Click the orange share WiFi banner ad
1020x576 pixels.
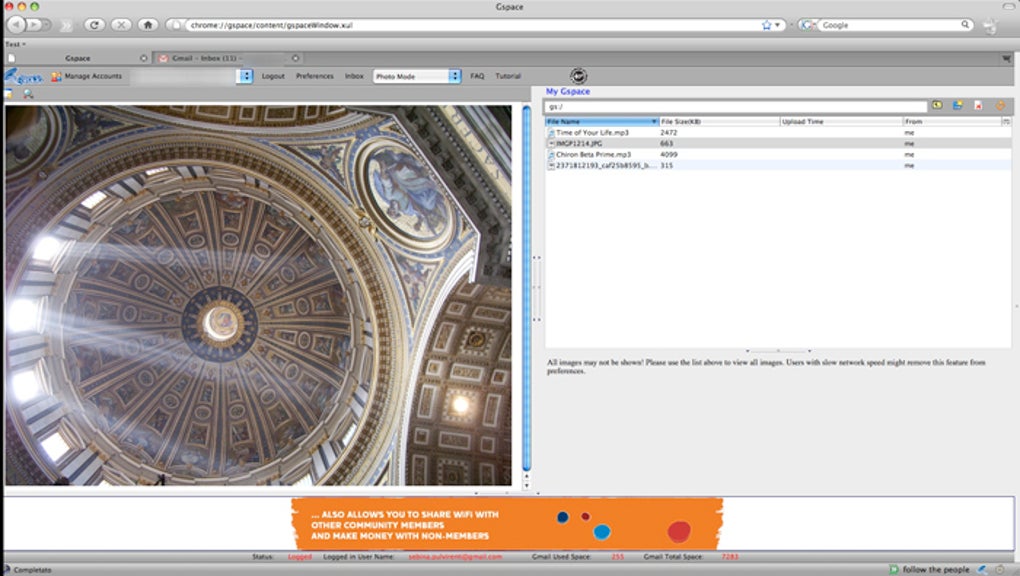[507, 524]
